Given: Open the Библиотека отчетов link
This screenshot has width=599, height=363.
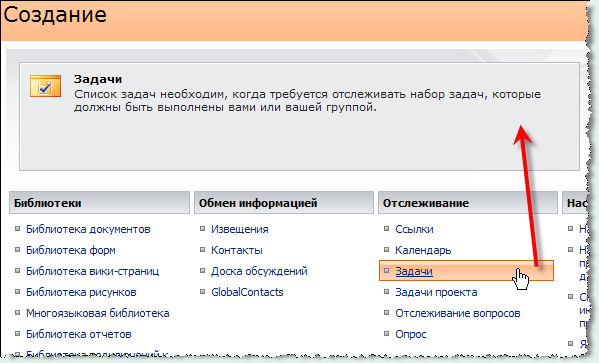Looking at the screenshot, I should click(79, 334).
